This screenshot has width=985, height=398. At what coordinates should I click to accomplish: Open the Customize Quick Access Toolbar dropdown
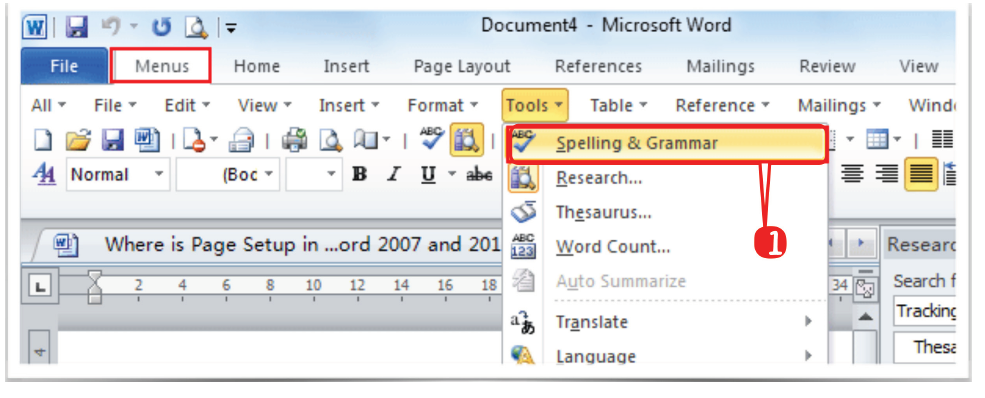click(231, 28)
